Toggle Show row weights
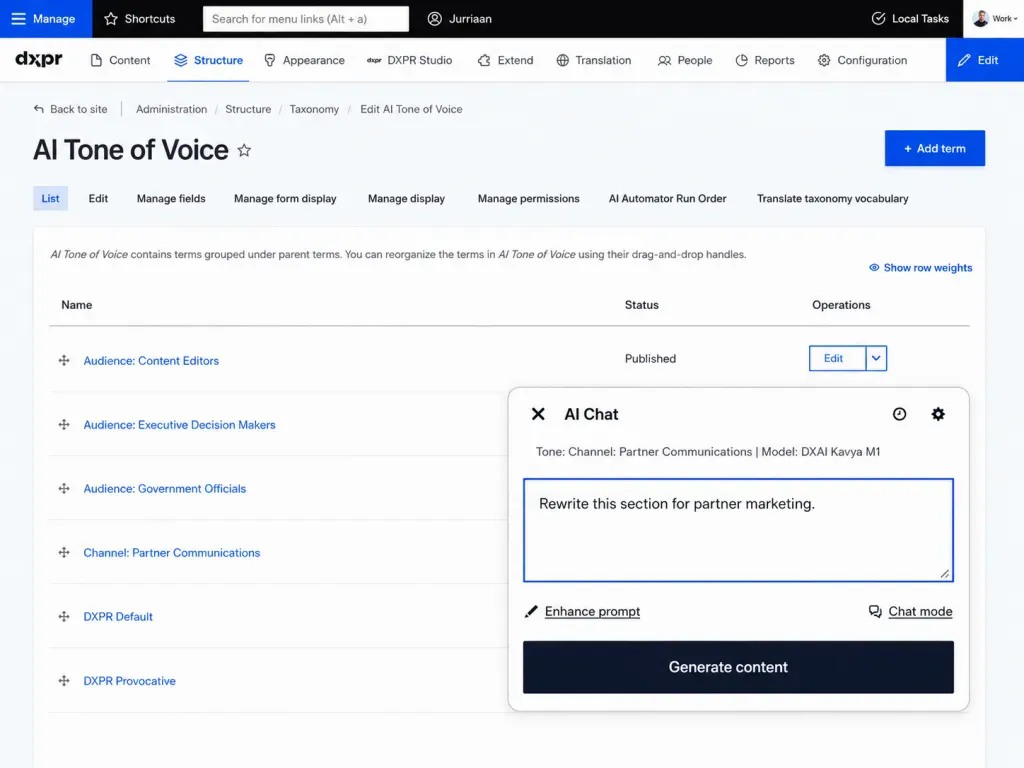This screenshot has height=768, width=1024. (x=920, y=268)
